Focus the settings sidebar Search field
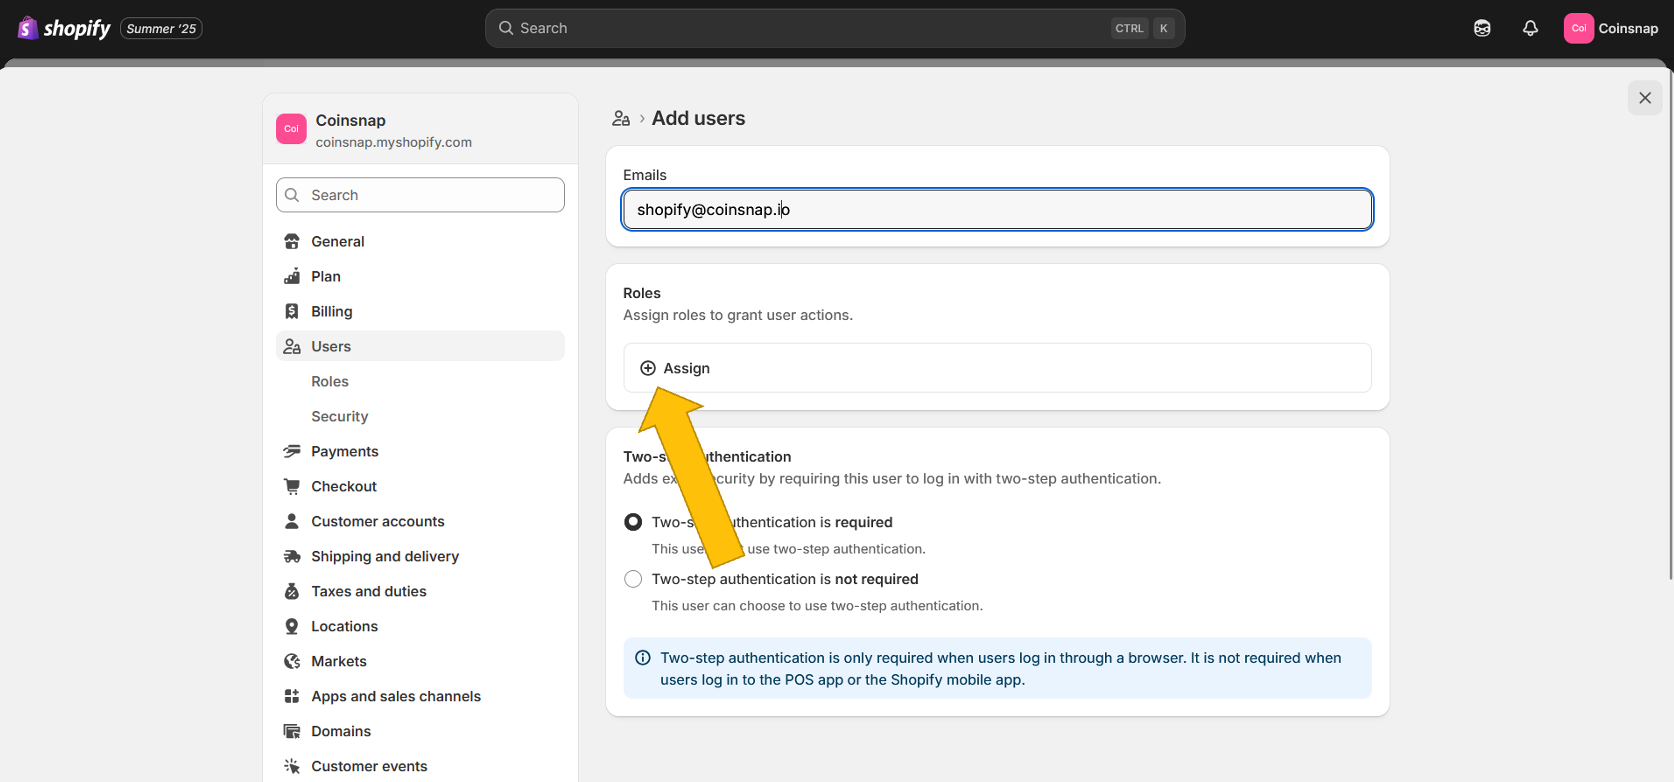Viewport: 1674px width, 782px height. [x=420, y=195]
